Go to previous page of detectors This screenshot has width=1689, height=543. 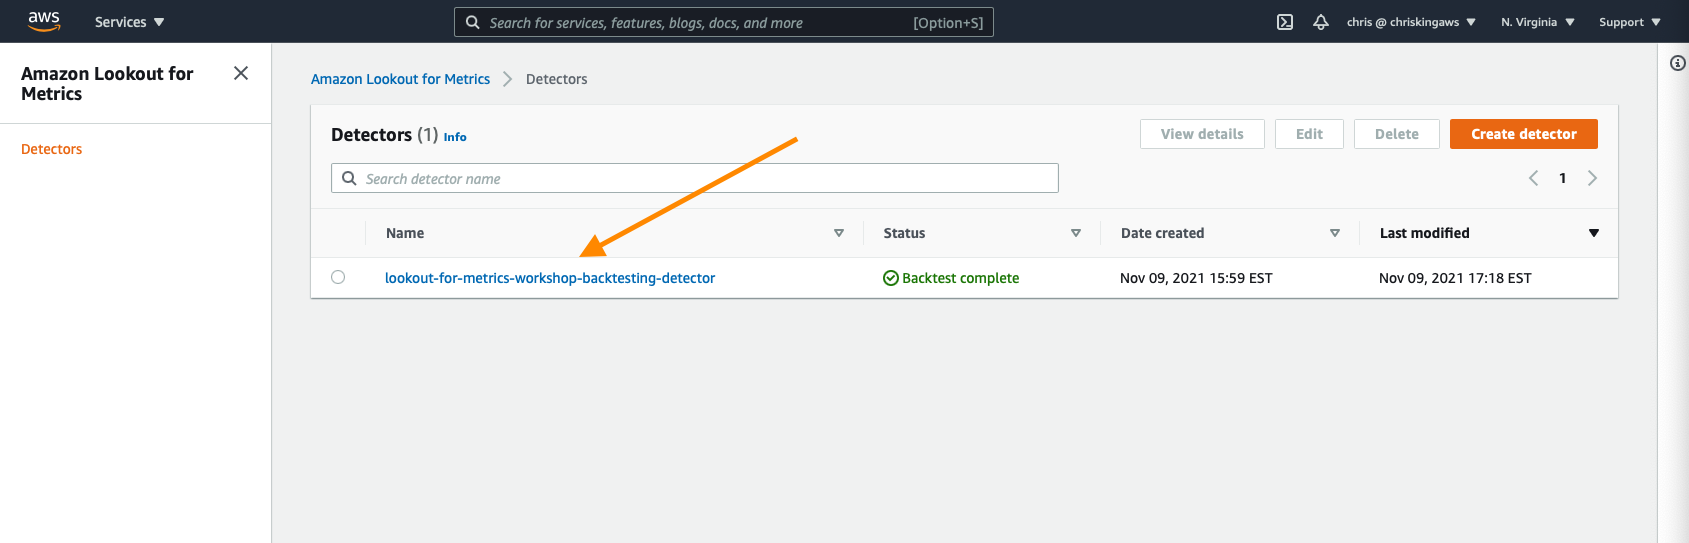tap(1533, 178)
